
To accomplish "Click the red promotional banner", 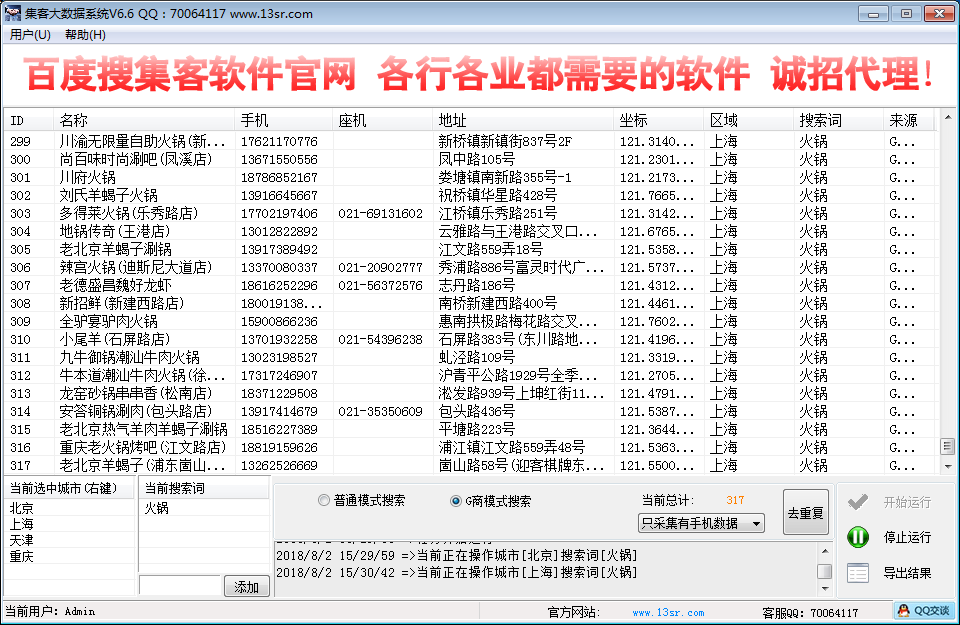I will (479, 75).
